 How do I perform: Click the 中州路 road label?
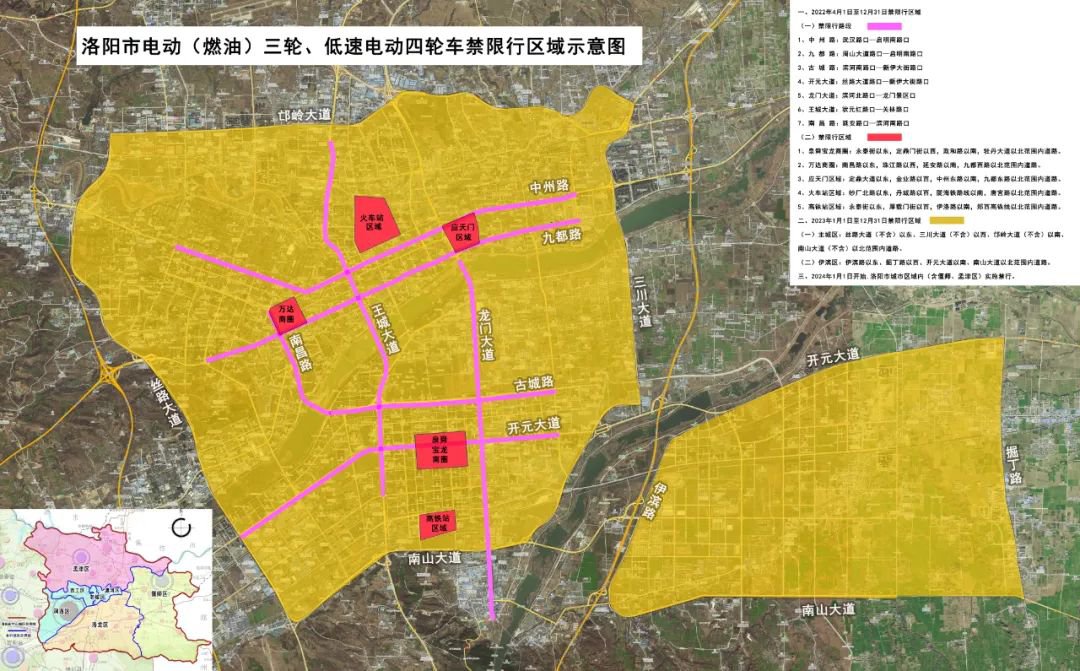pos(549,188)
